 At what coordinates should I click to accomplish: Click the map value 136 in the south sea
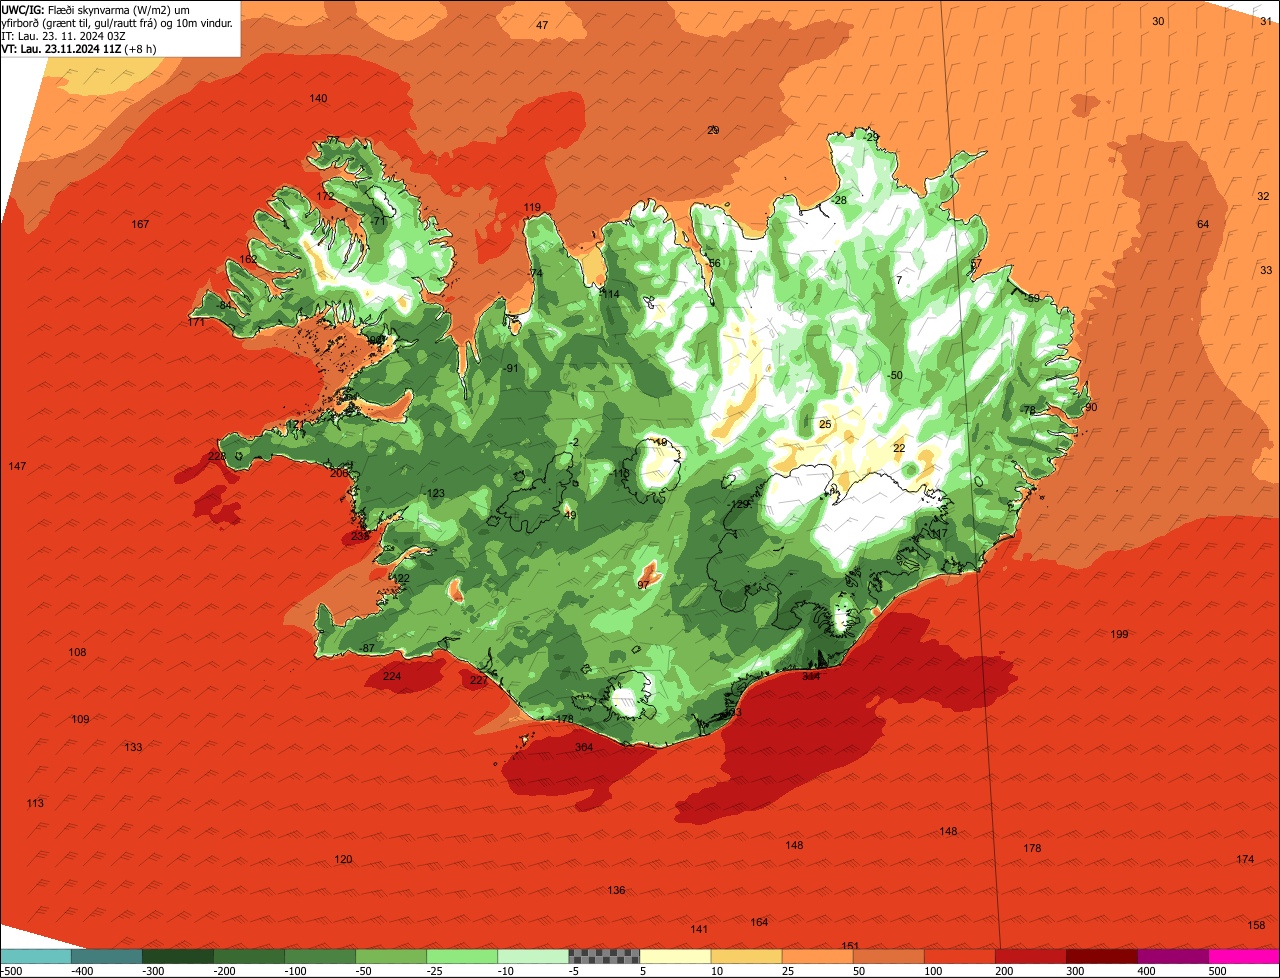(x=616, y=890)
